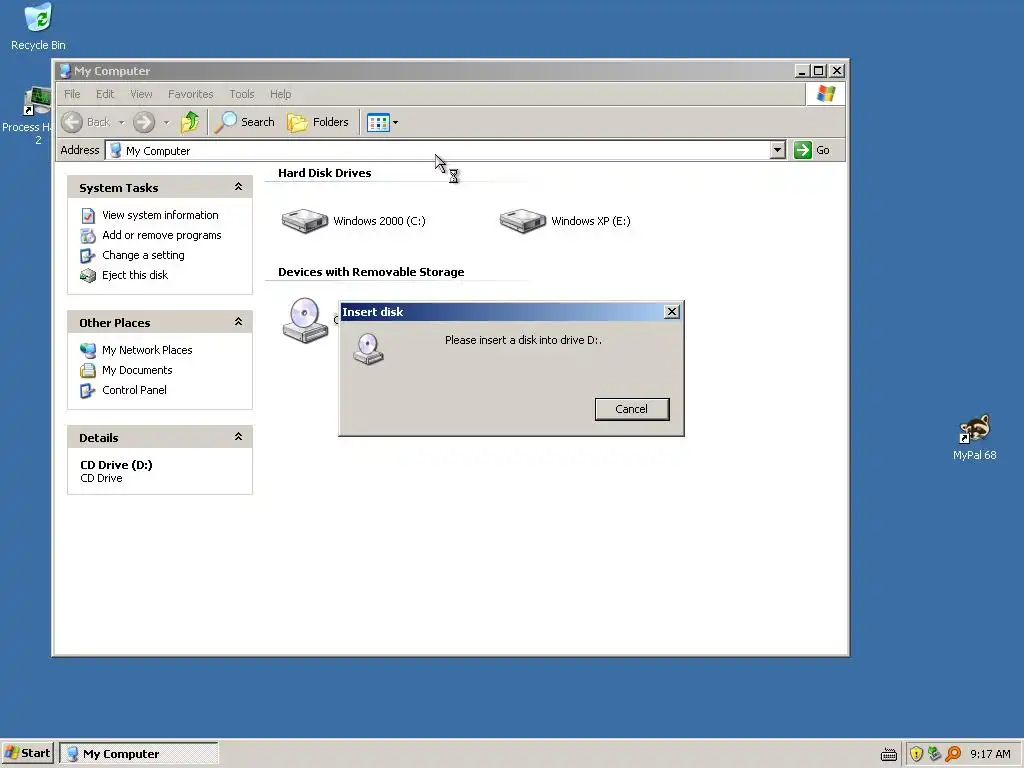Select the Windows 2000 (C:) drive icon
The width and height of the screenshot is (1024, 768).
304,221
